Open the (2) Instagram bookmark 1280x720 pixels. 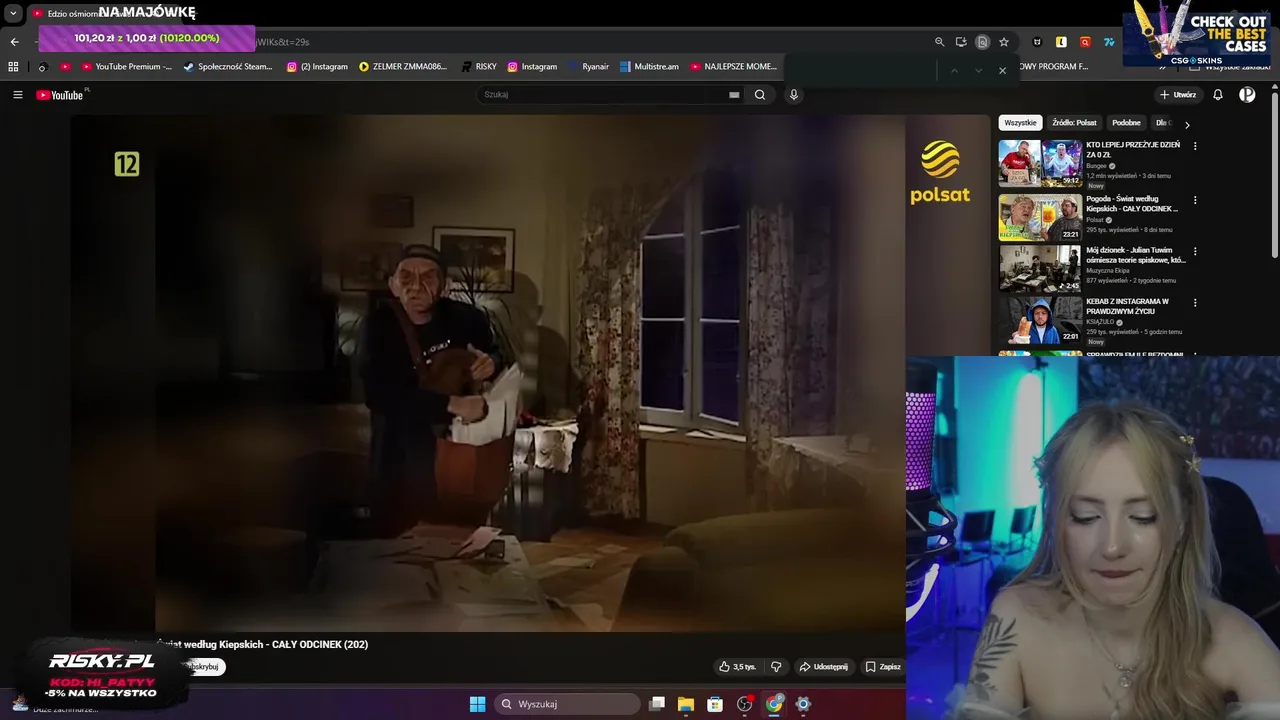tap(317, 67)
